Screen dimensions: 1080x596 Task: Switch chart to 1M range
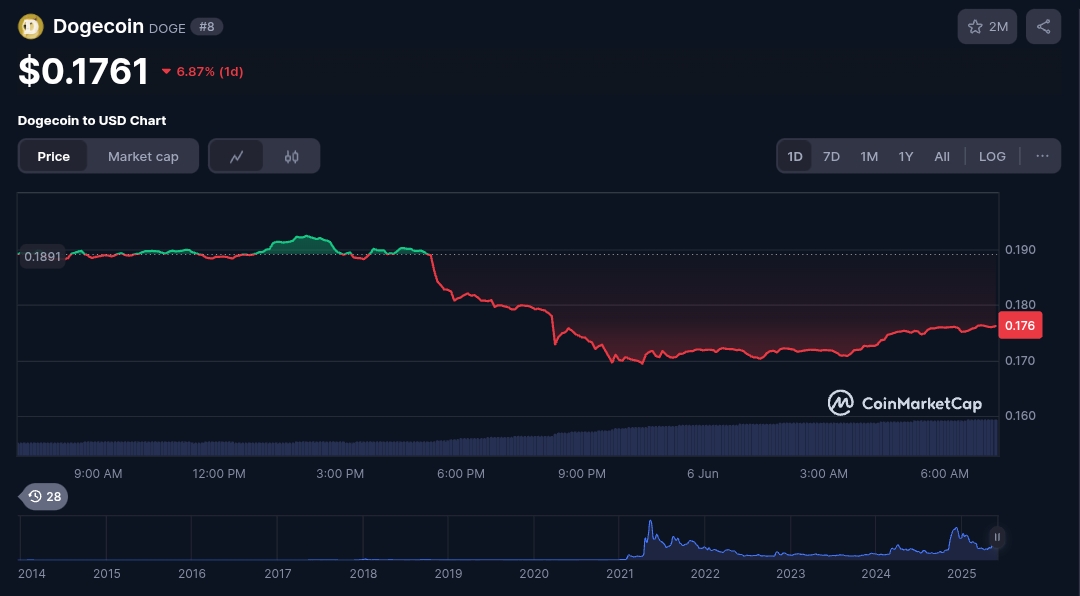point(869,156)
